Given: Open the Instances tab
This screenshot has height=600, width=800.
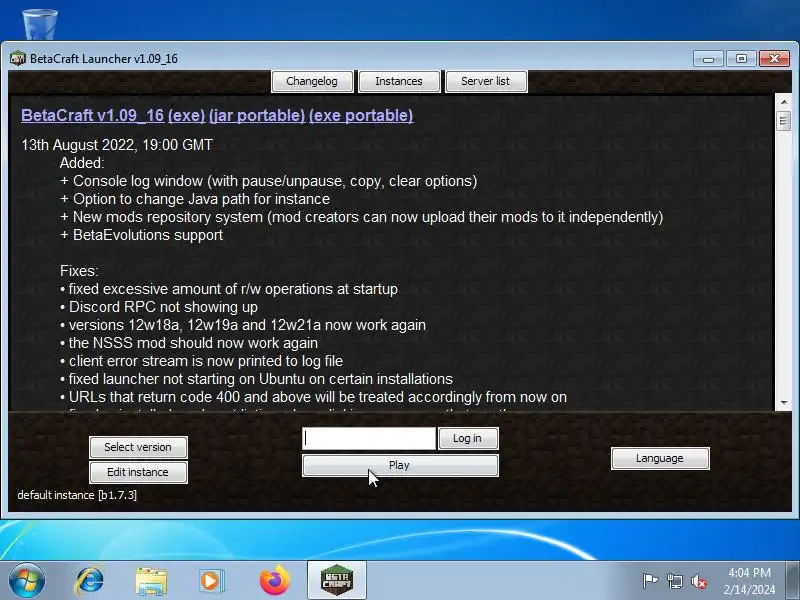Looking at the screenshot, I should point(399,82).
